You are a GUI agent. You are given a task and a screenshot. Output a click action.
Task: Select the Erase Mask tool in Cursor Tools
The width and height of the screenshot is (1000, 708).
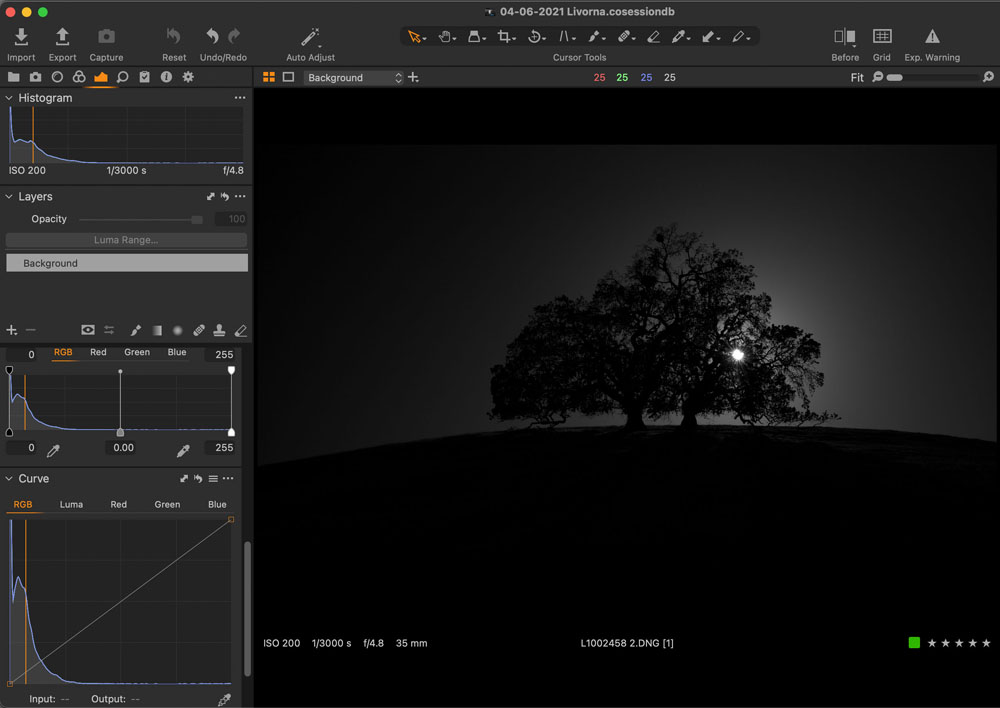[x=653, y=37]
